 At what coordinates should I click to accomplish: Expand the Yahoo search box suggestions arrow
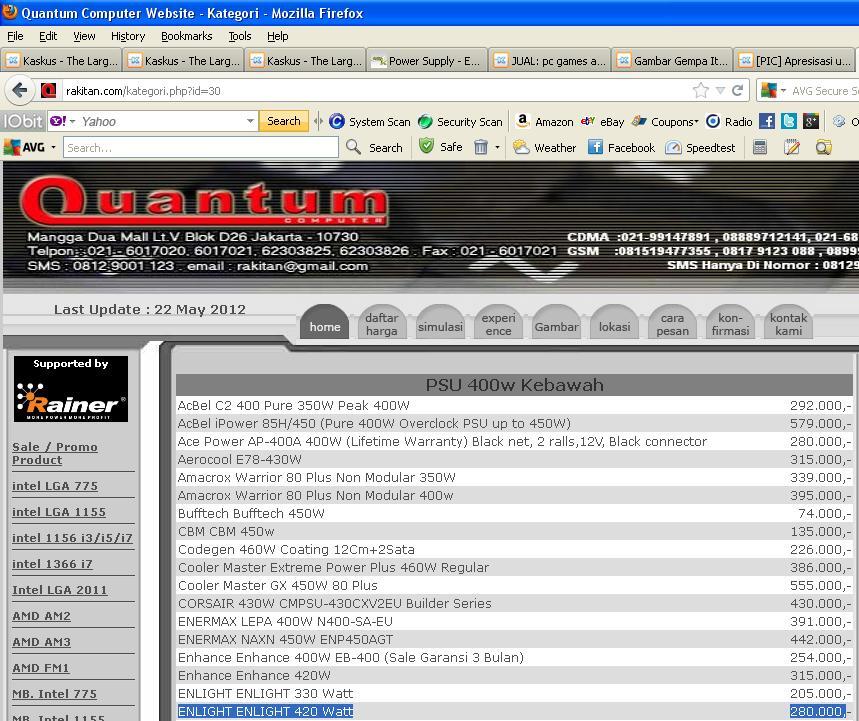[x=250, y=121]
